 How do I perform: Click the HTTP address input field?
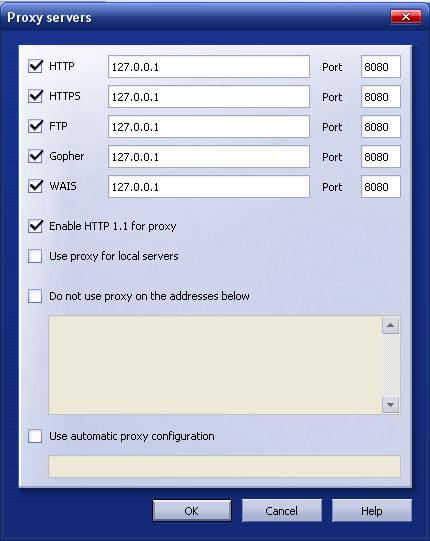209,67
